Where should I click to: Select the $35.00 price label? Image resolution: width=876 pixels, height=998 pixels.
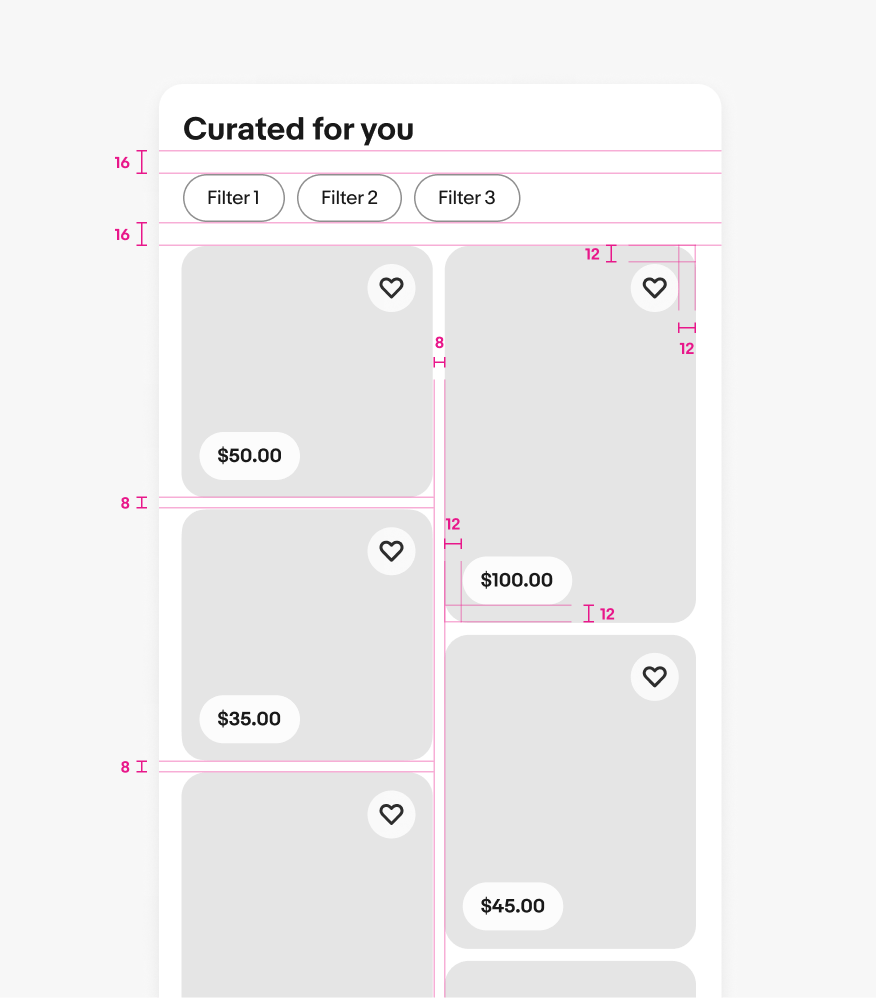(249, 719)
